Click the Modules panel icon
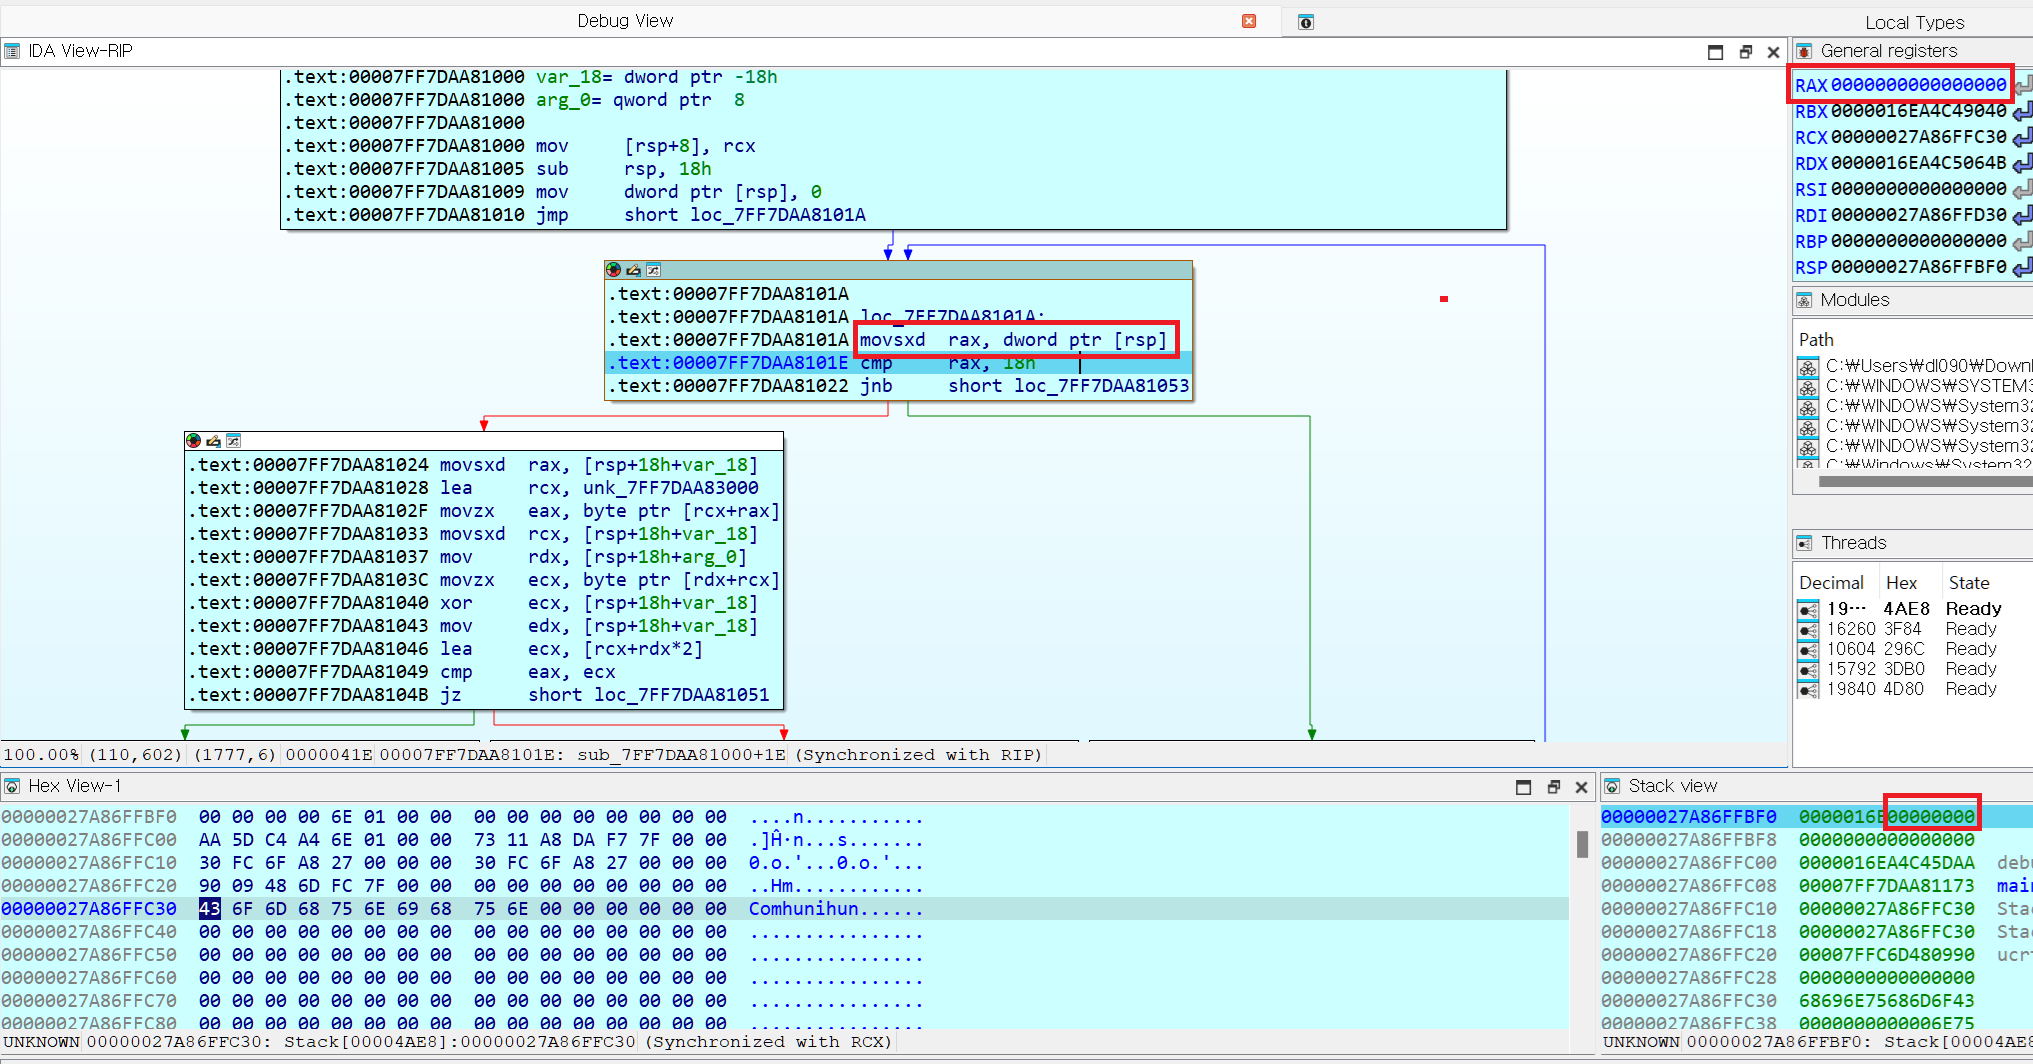Image resolution: width=2033 pixels, height=1064 pixels. 1804,300
